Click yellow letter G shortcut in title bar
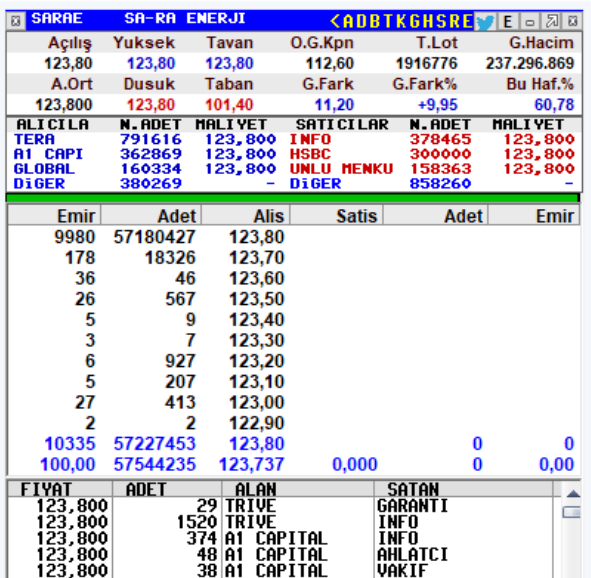The height and width of the screenshot is (578, 591). (415, 21)
